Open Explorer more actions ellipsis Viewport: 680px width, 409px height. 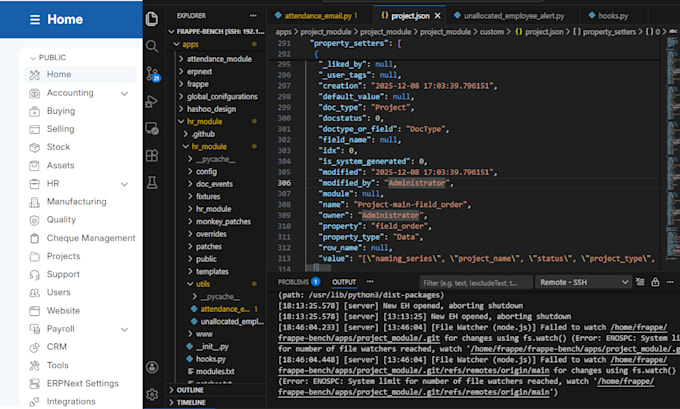tap(253, 16)
